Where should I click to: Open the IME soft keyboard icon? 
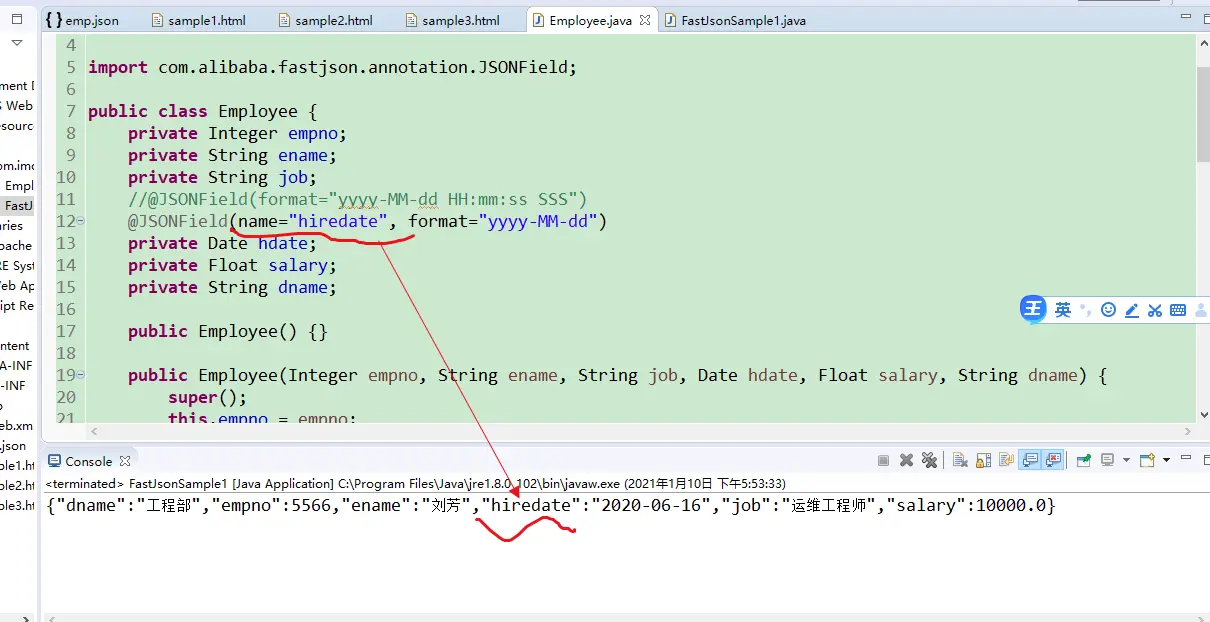coord(1178,310)
